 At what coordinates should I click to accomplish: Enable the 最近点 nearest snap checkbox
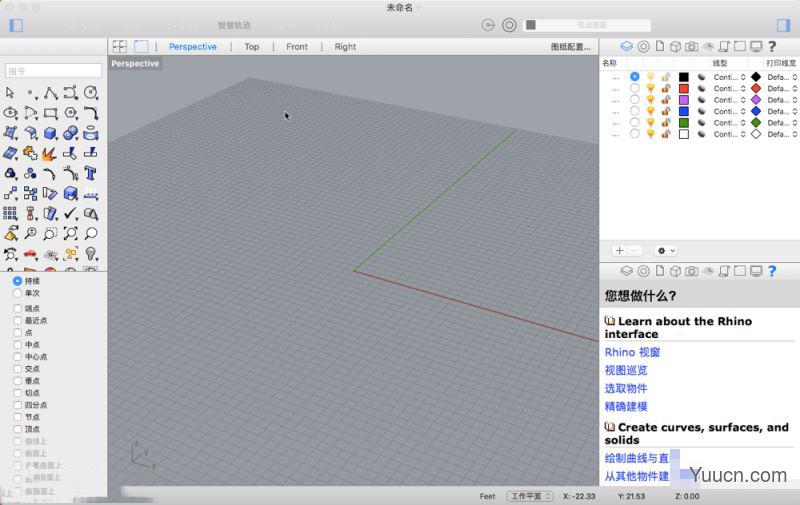pos(17,320)
